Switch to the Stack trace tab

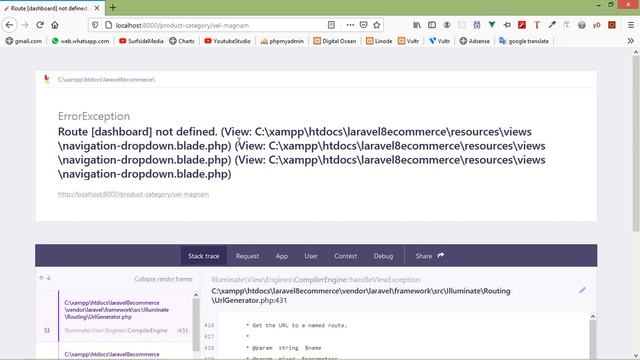[x=203, y=256]
